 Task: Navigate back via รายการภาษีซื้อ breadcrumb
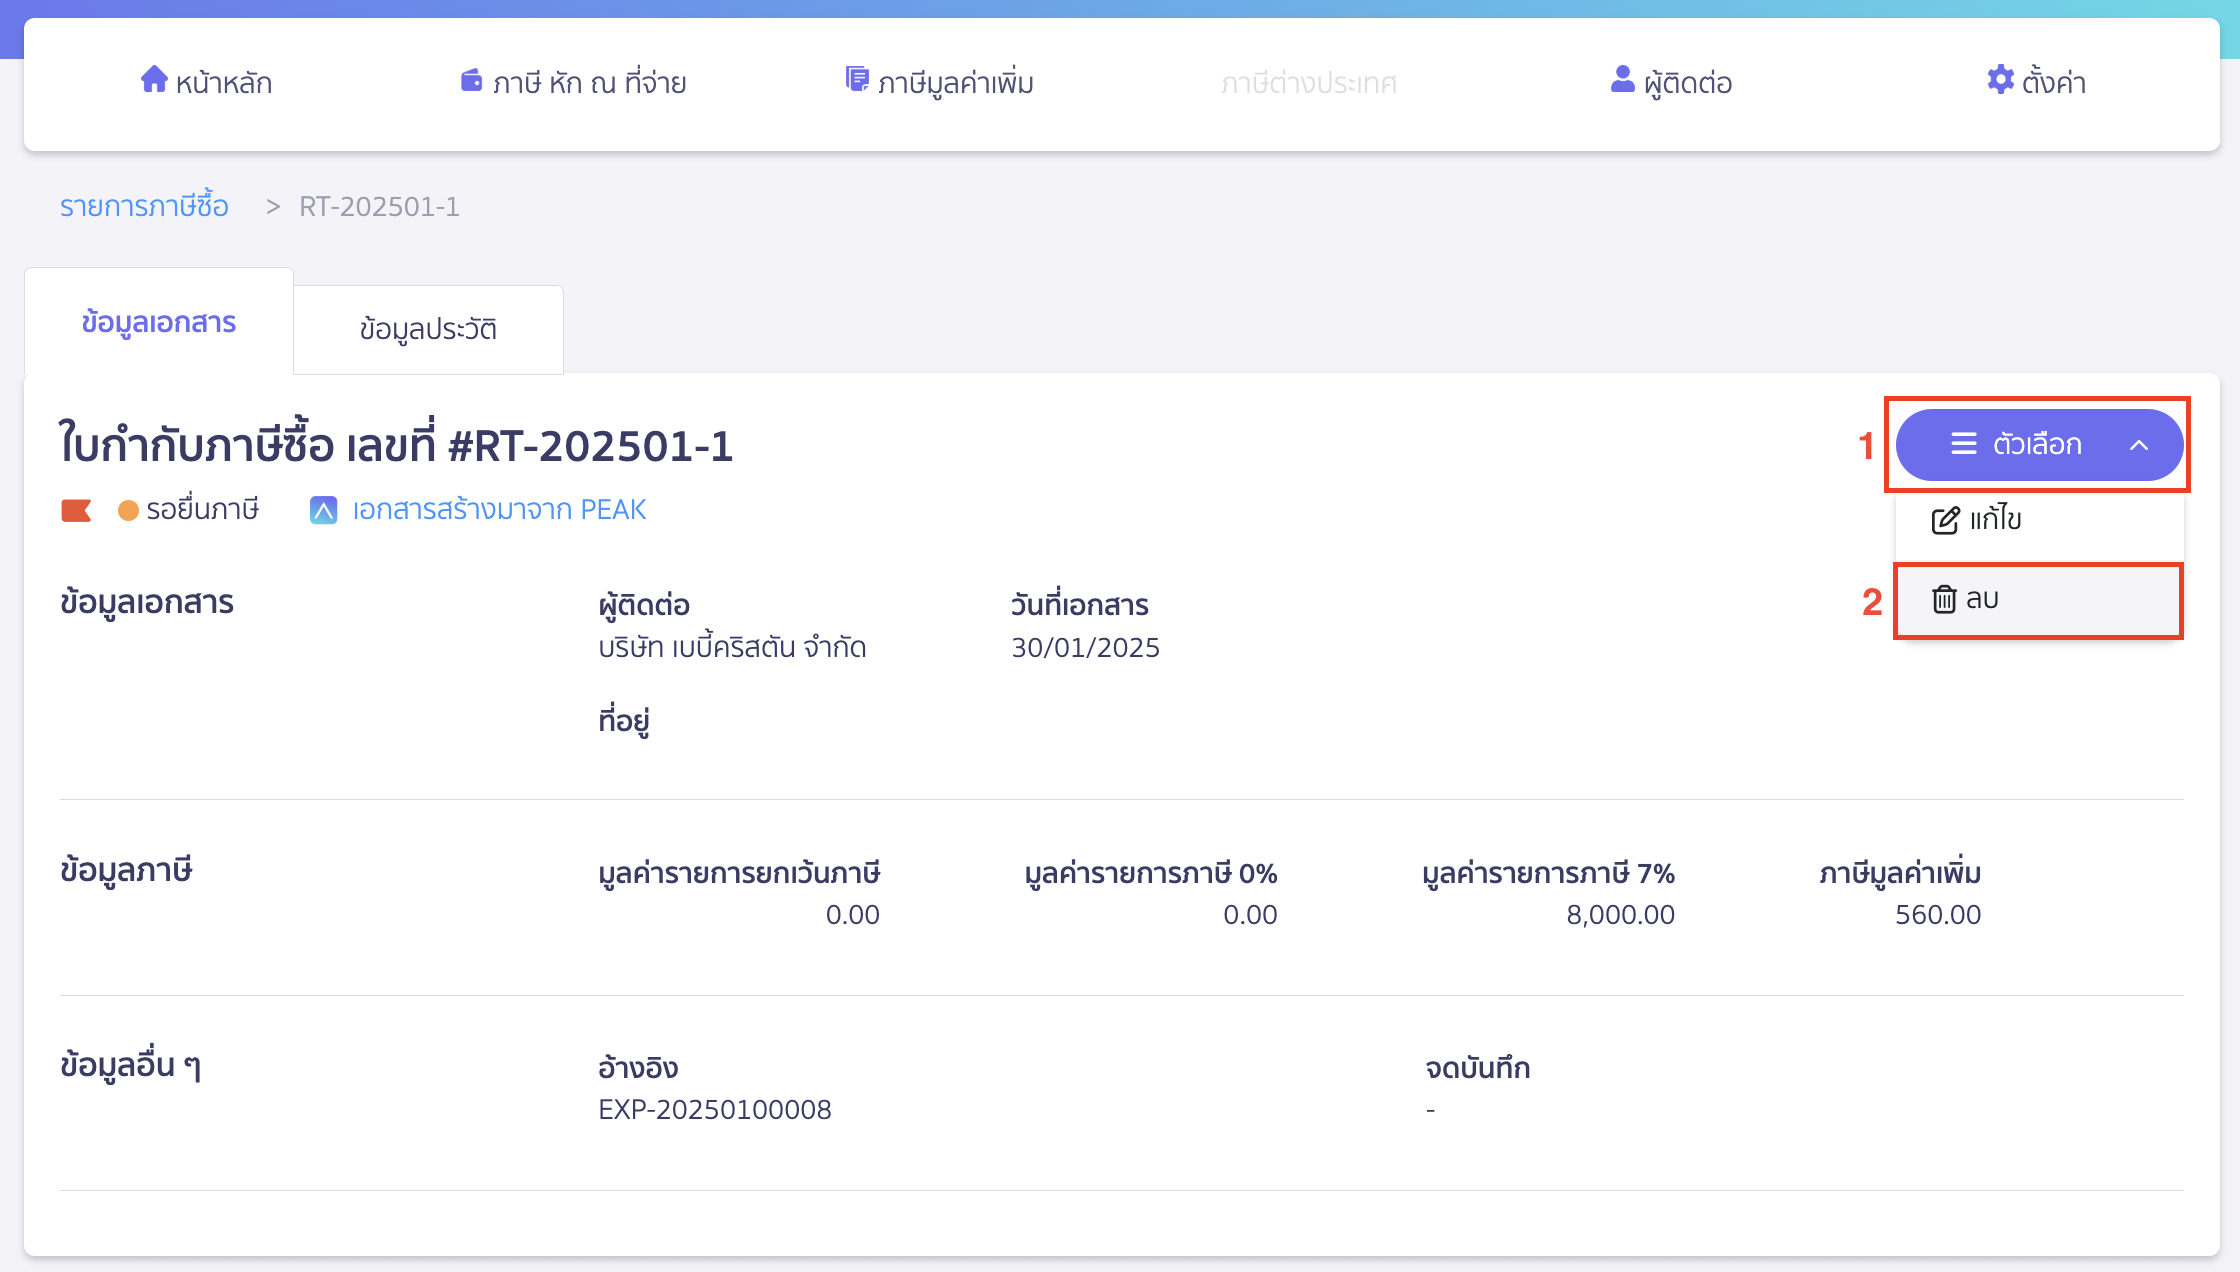click(144, 206)
